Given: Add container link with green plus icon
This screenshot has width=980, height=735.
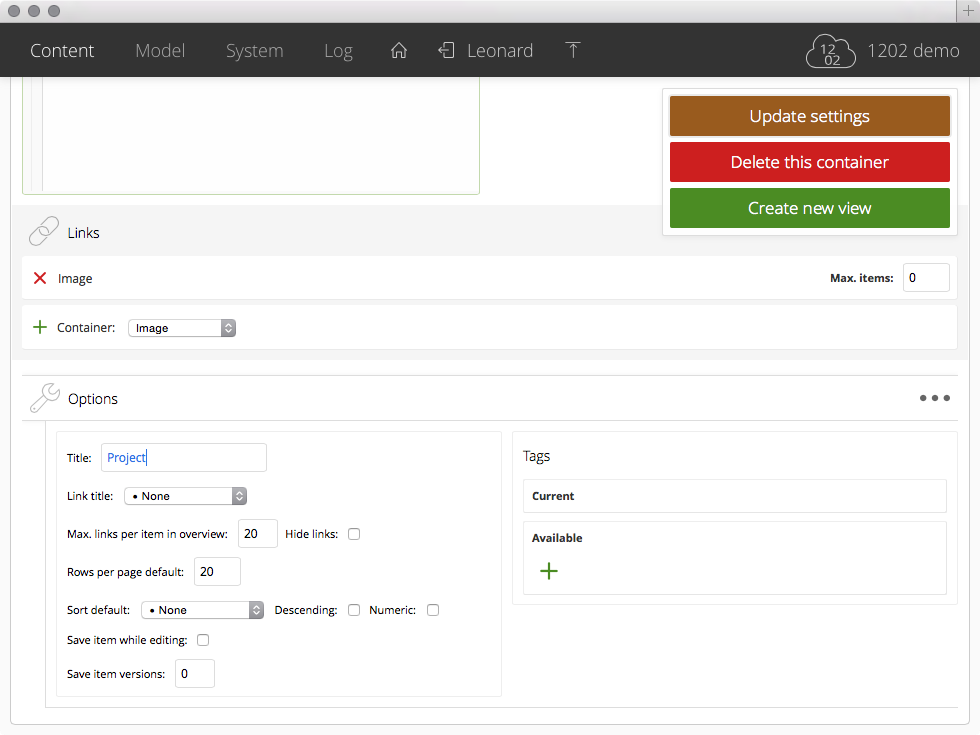Looking at the screenshot, I should [40, 327].
